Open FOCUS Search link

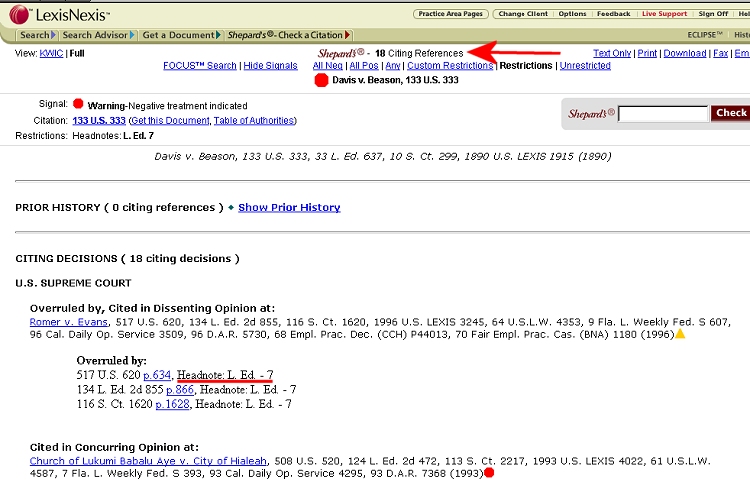coord(199,66)
